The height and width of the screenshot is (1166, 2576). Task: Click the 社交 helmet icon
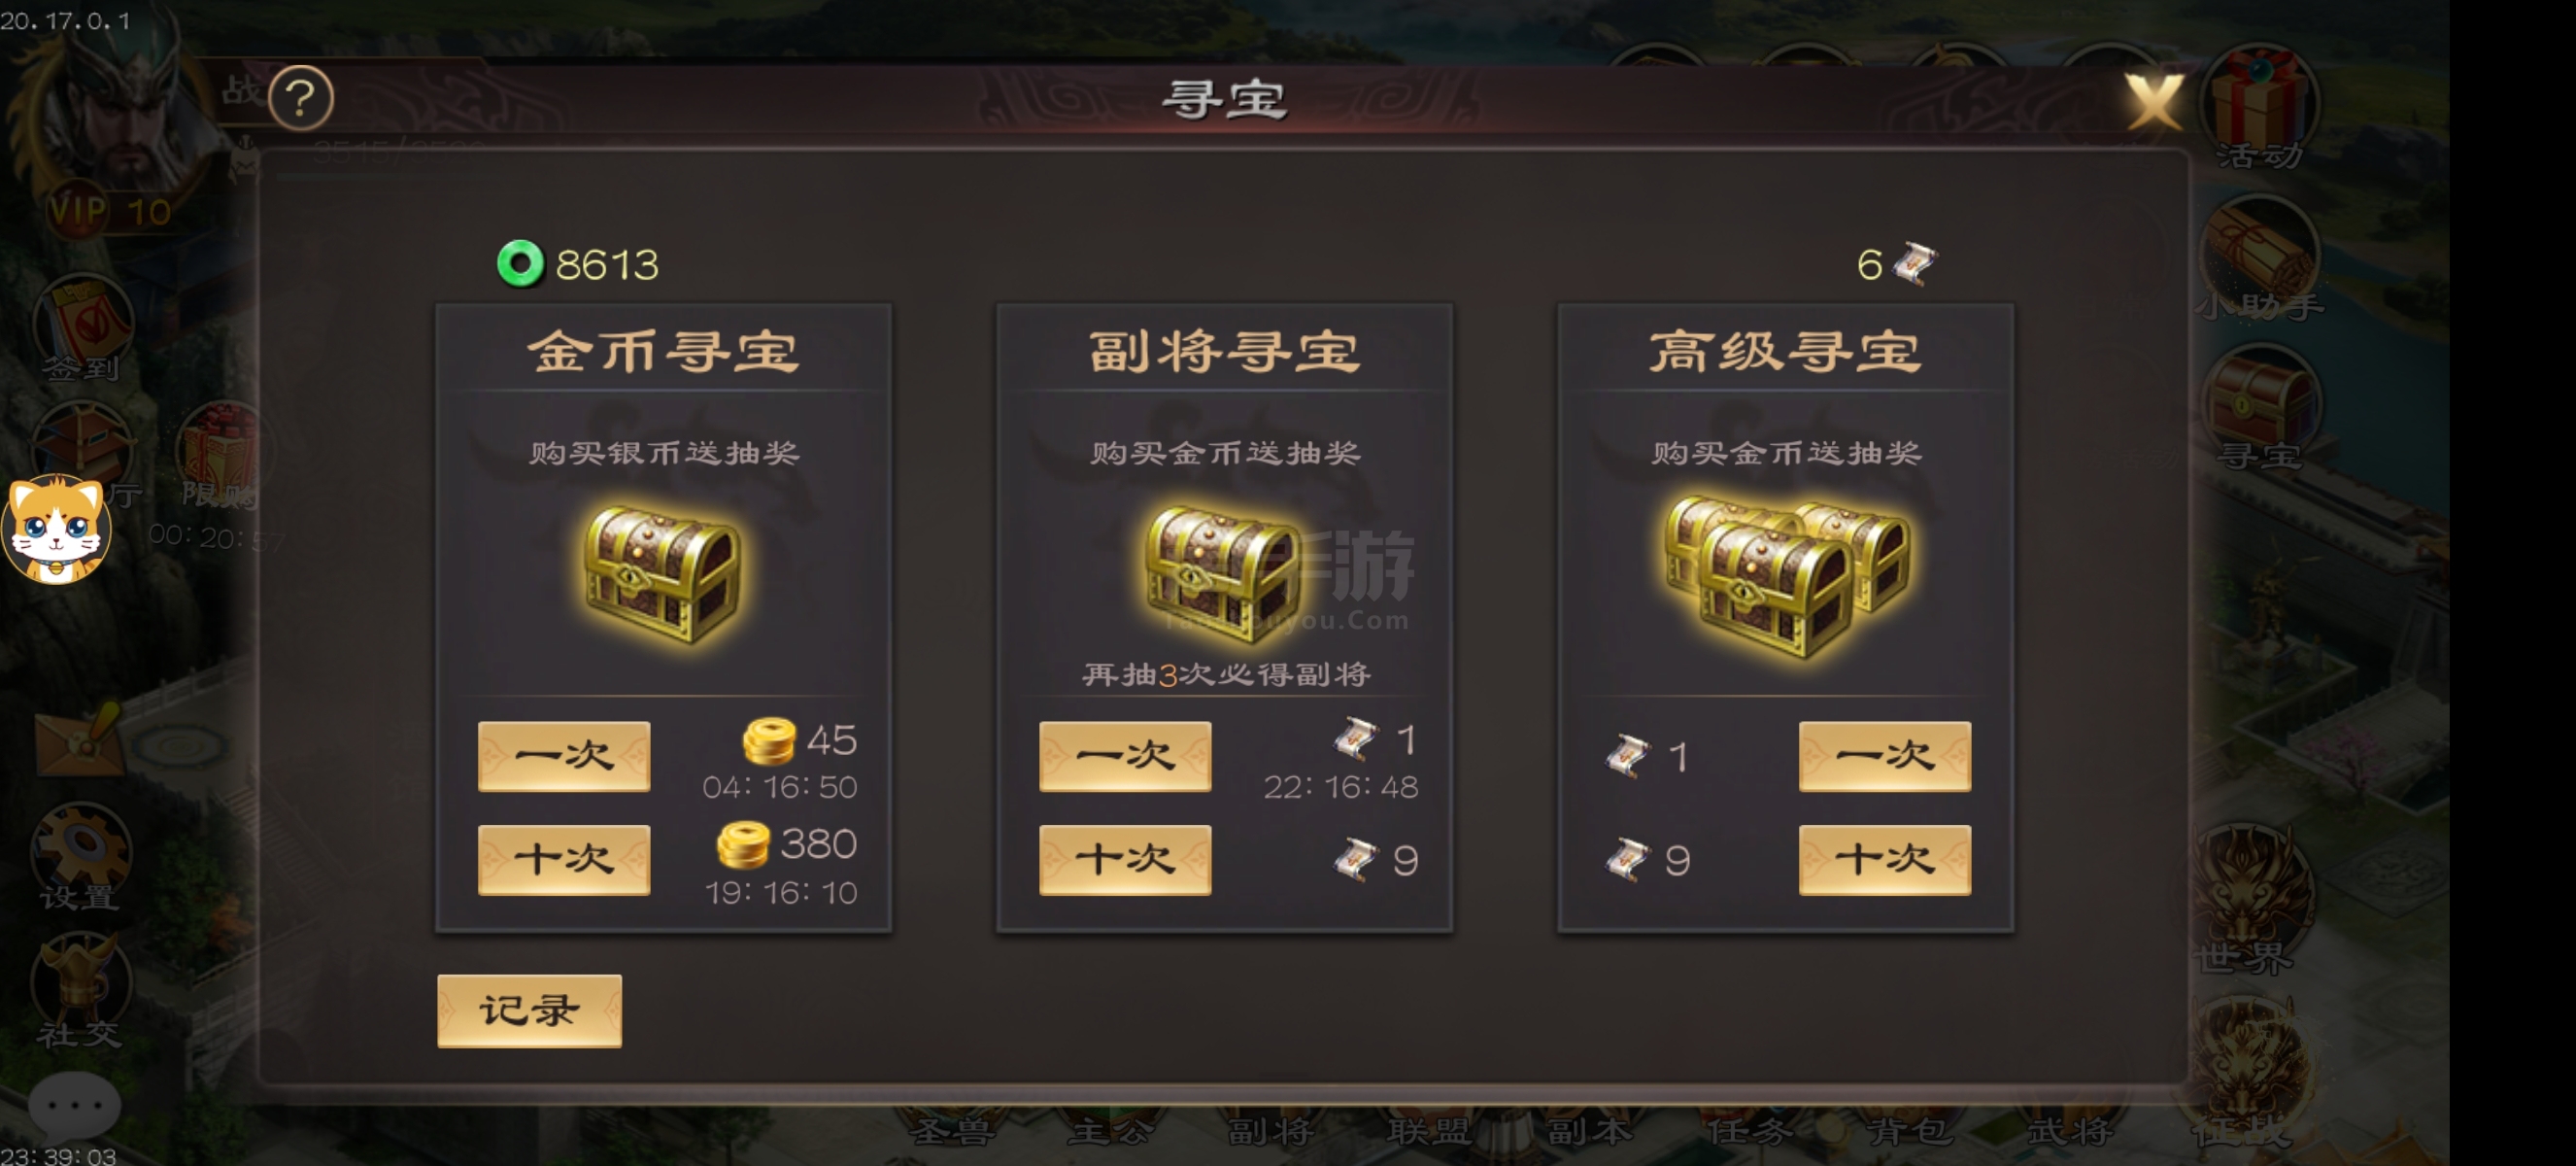coord(80,990)
